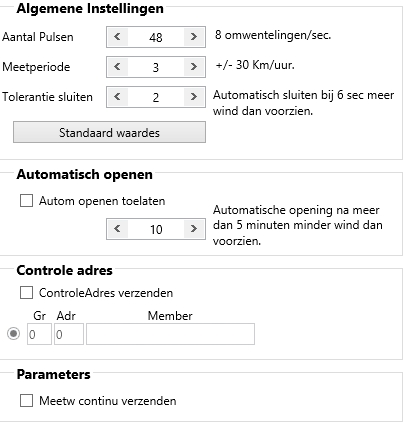Click the Adr input field
This screenshot has height=430, width=407.
(69, 334)
